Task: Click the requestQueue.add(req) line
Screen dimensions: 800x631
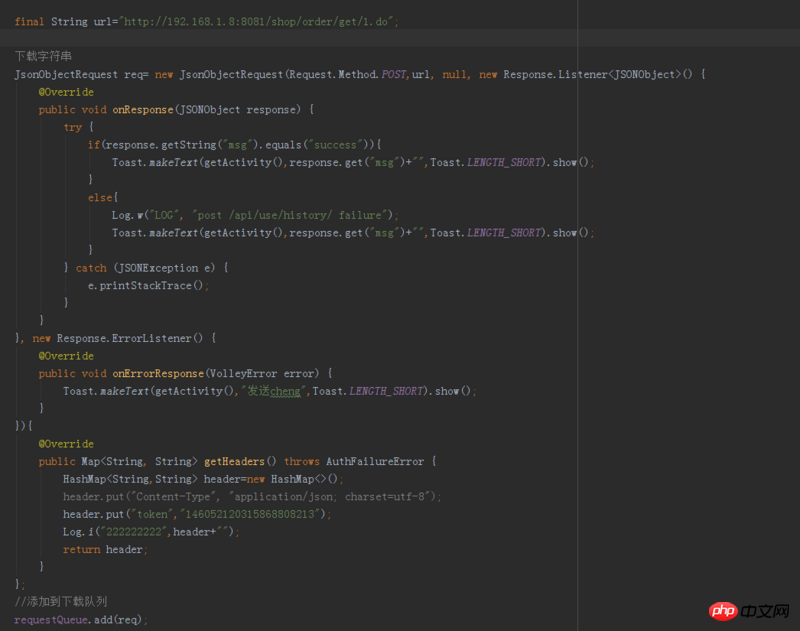Action: [x=80, y=619]
